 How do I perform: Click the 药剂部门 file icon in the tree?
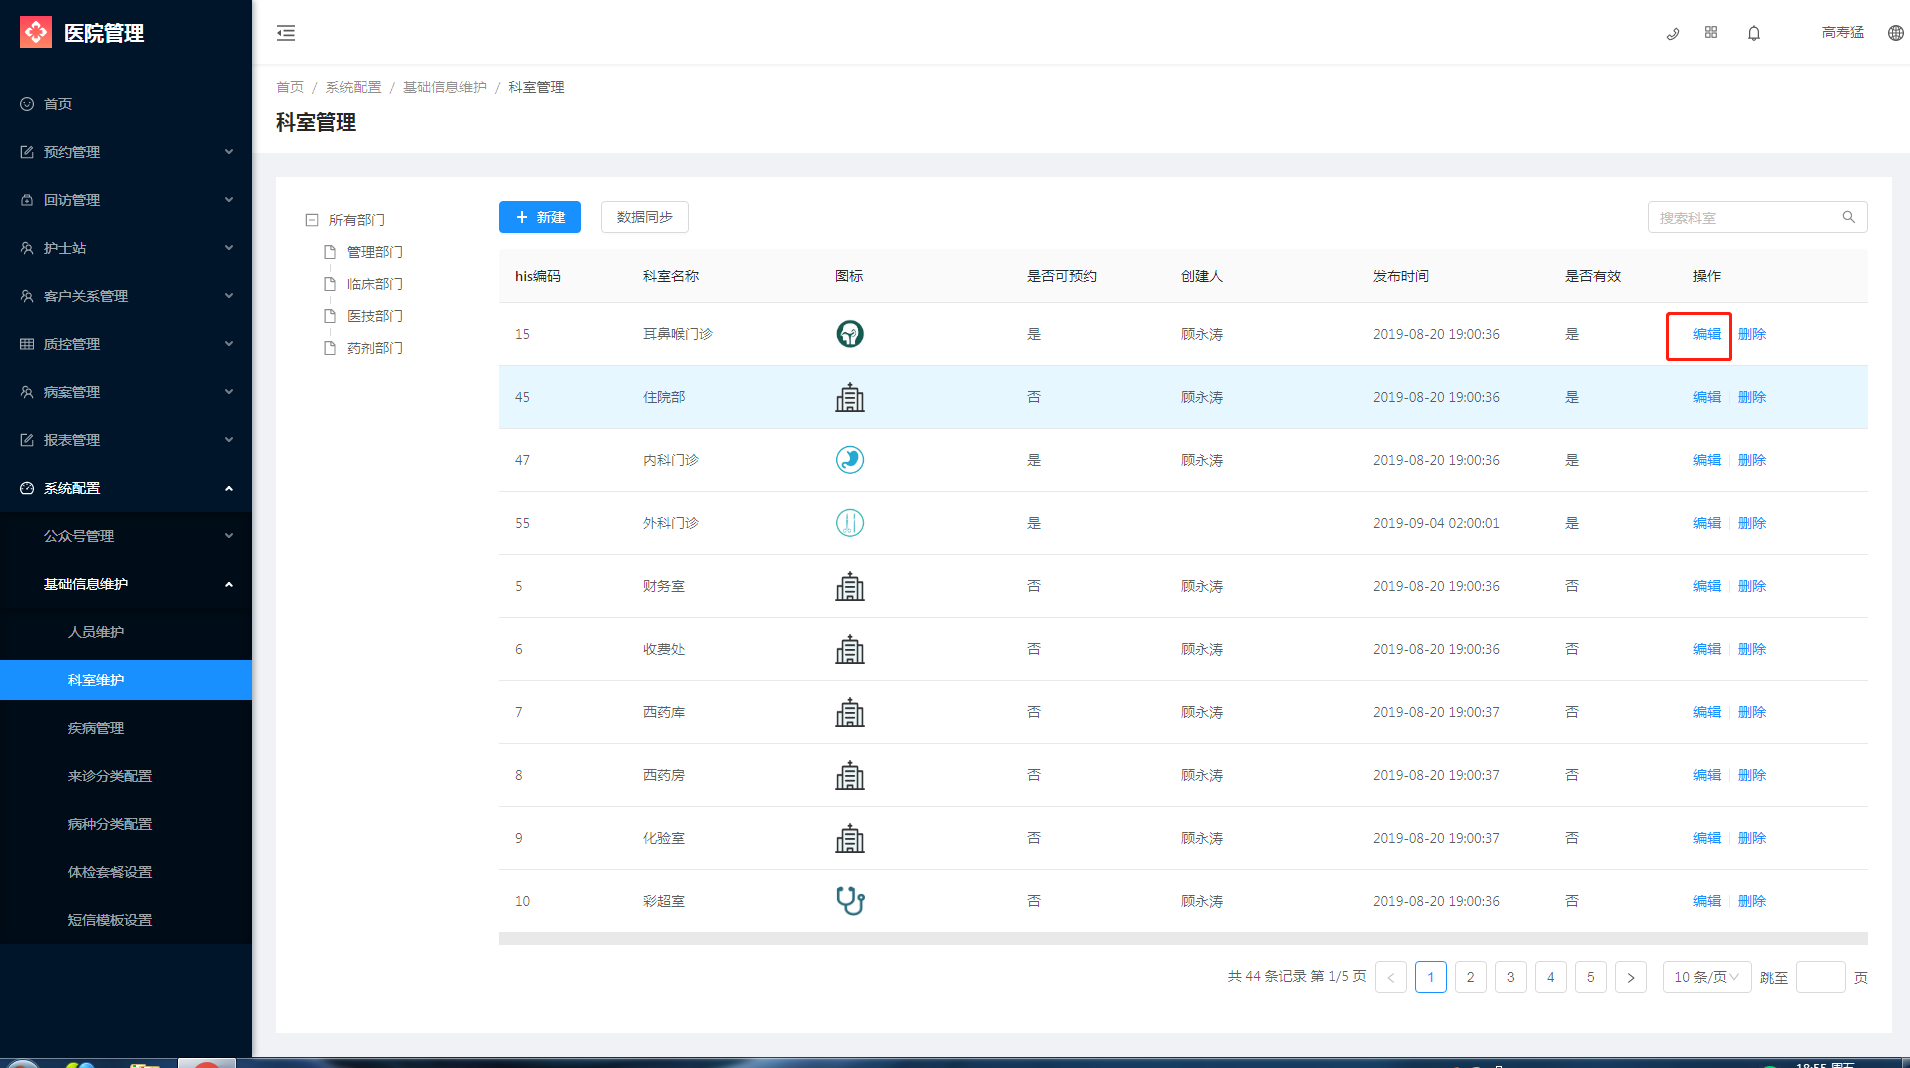click(x=329, y=348)
